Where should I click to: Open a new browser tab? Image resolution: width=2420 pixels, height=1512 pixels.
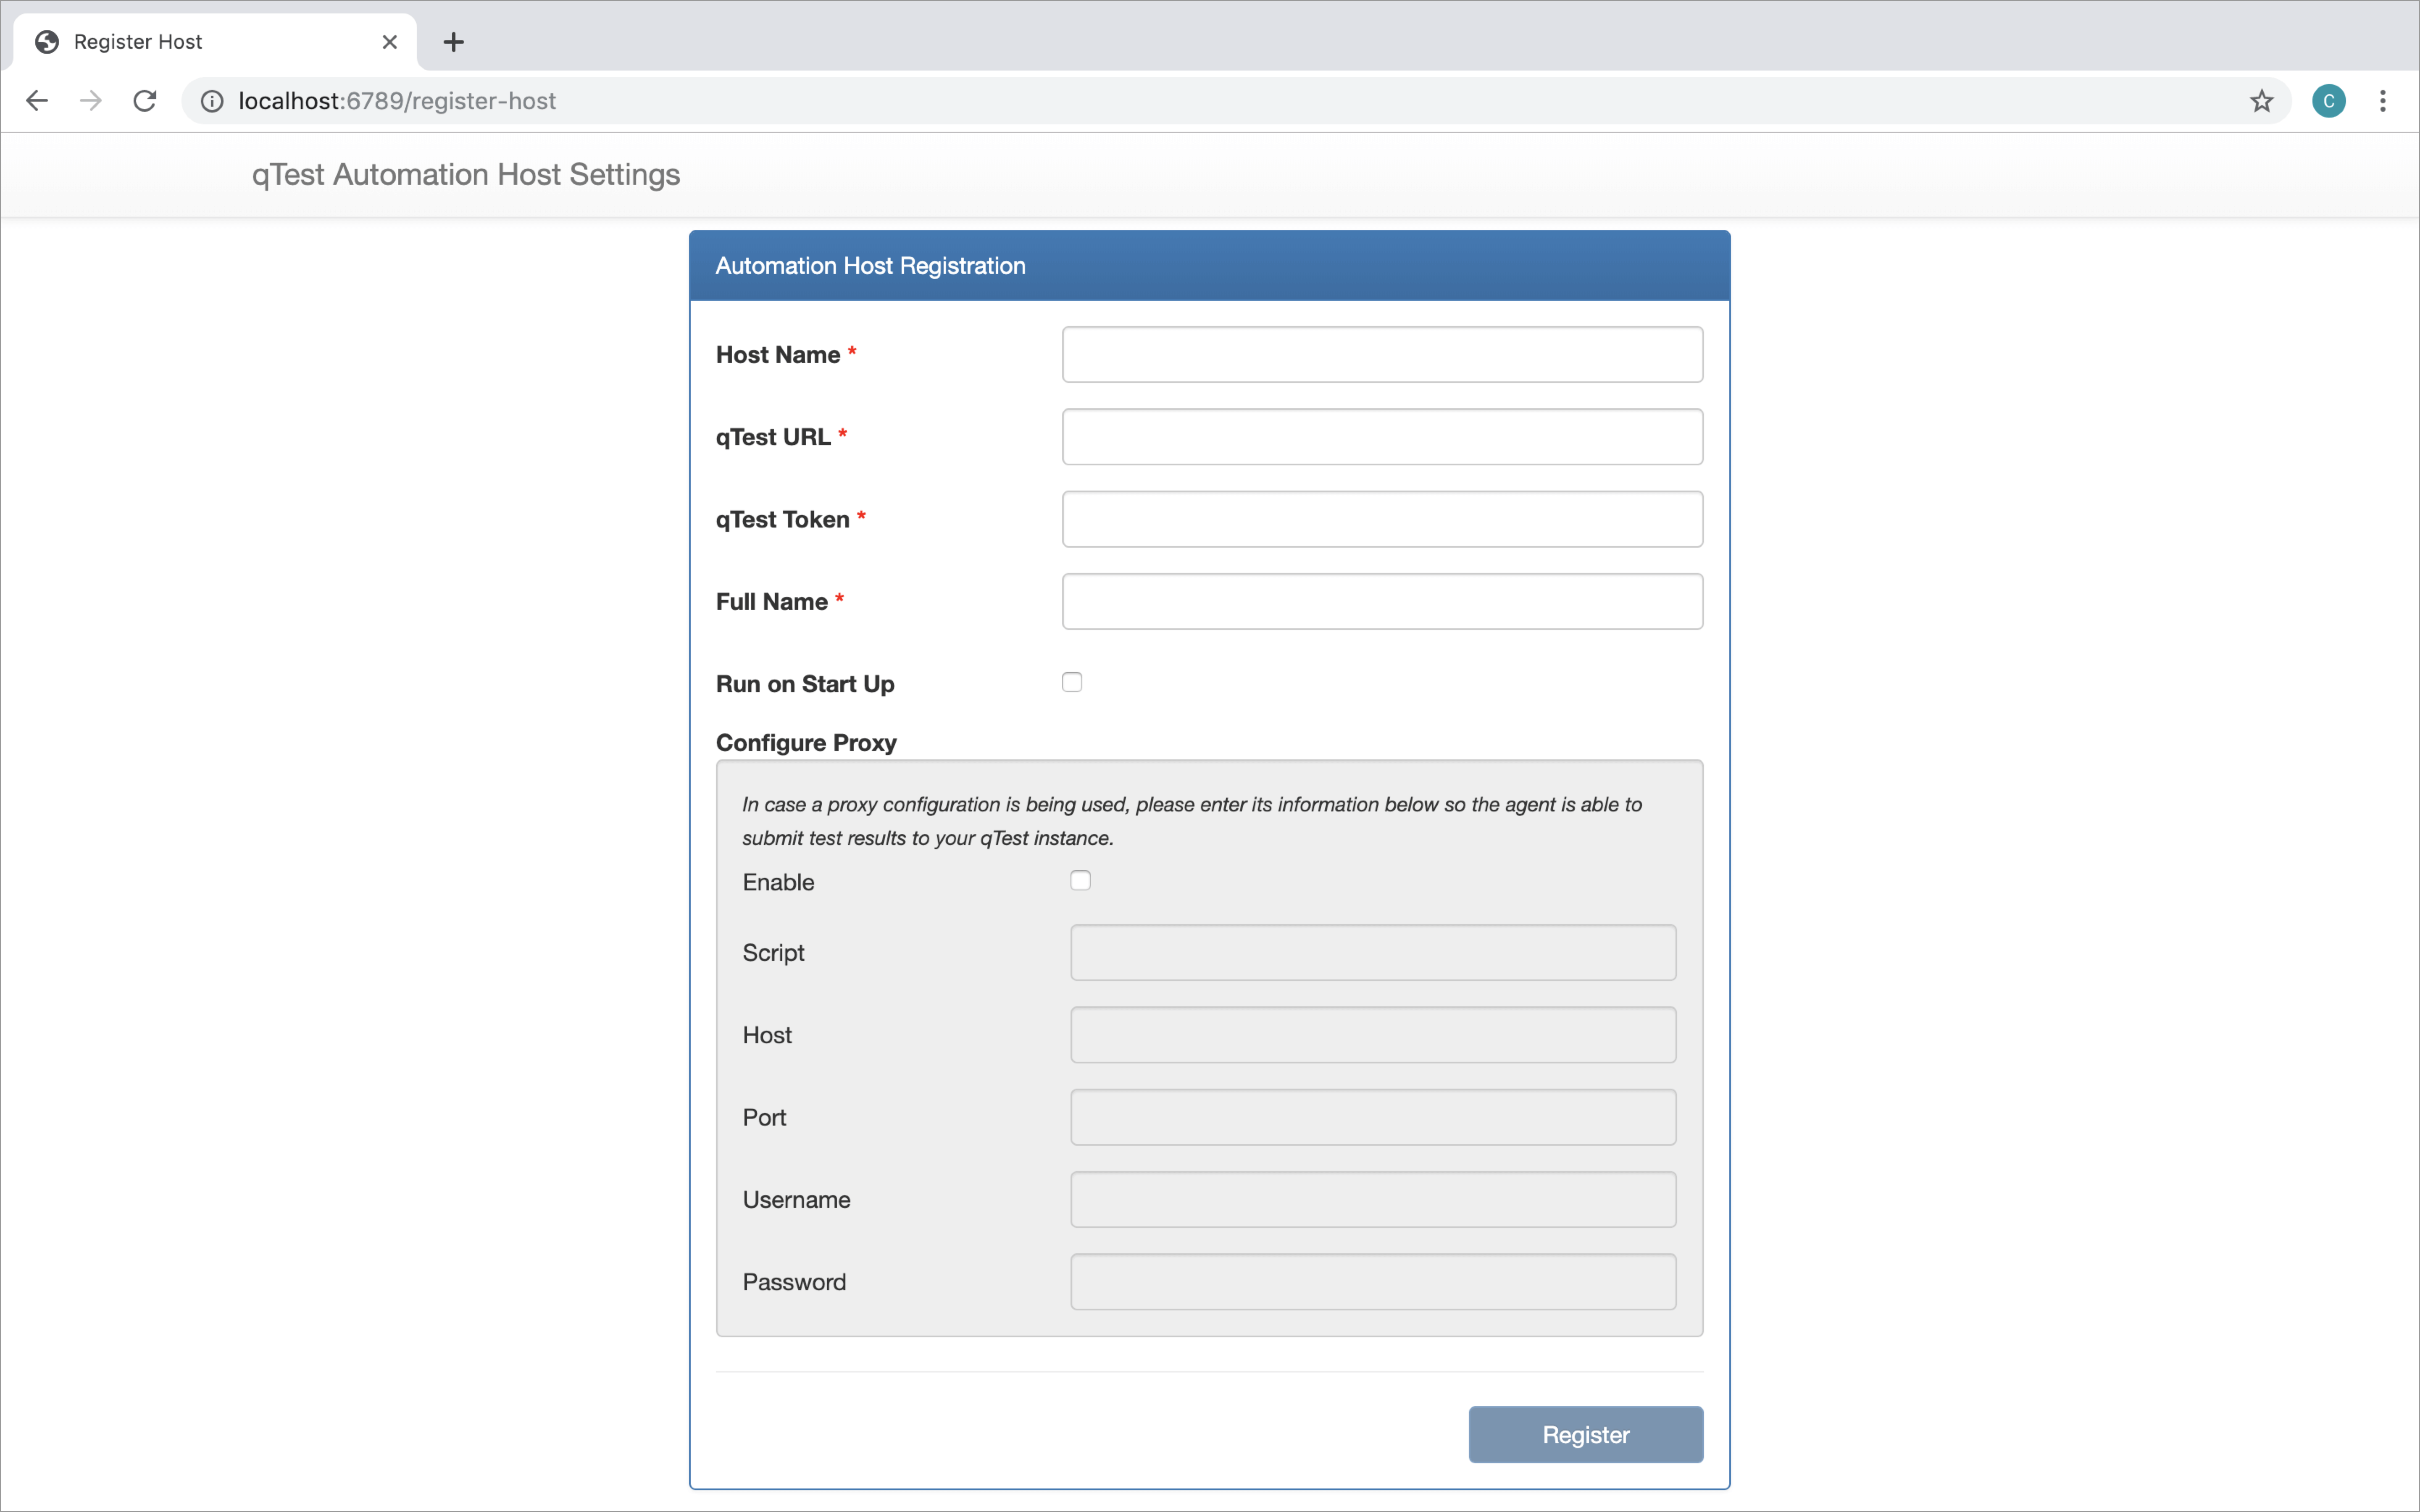point(453,41)
